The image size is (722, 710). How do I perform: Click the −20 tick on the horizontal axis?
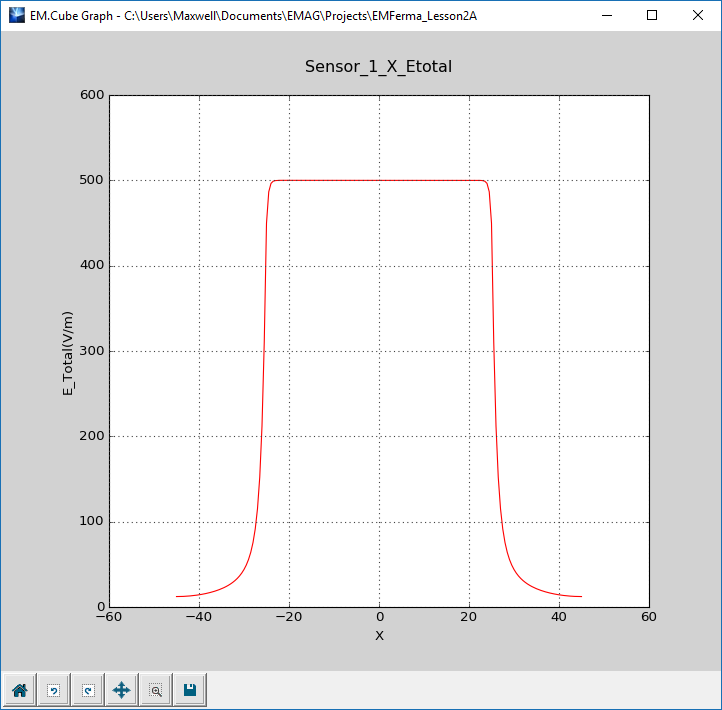pyautogui.click(x=289, y=618)
